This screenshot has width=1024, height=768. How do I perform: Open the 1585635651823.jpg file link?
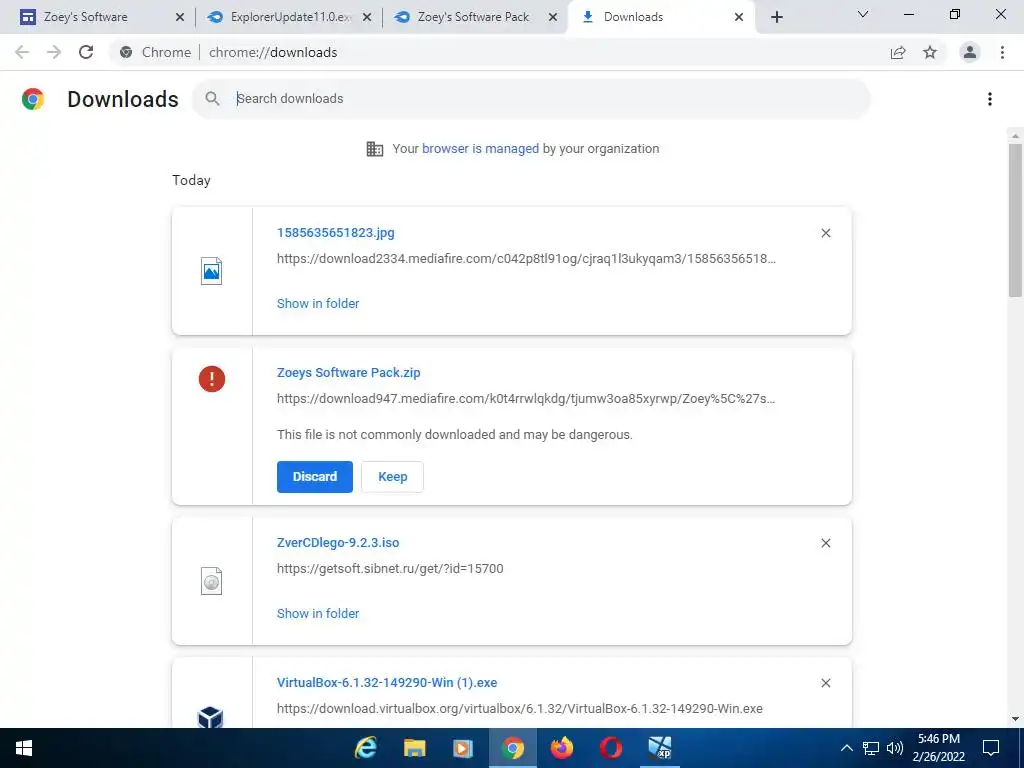pos(336,233)
